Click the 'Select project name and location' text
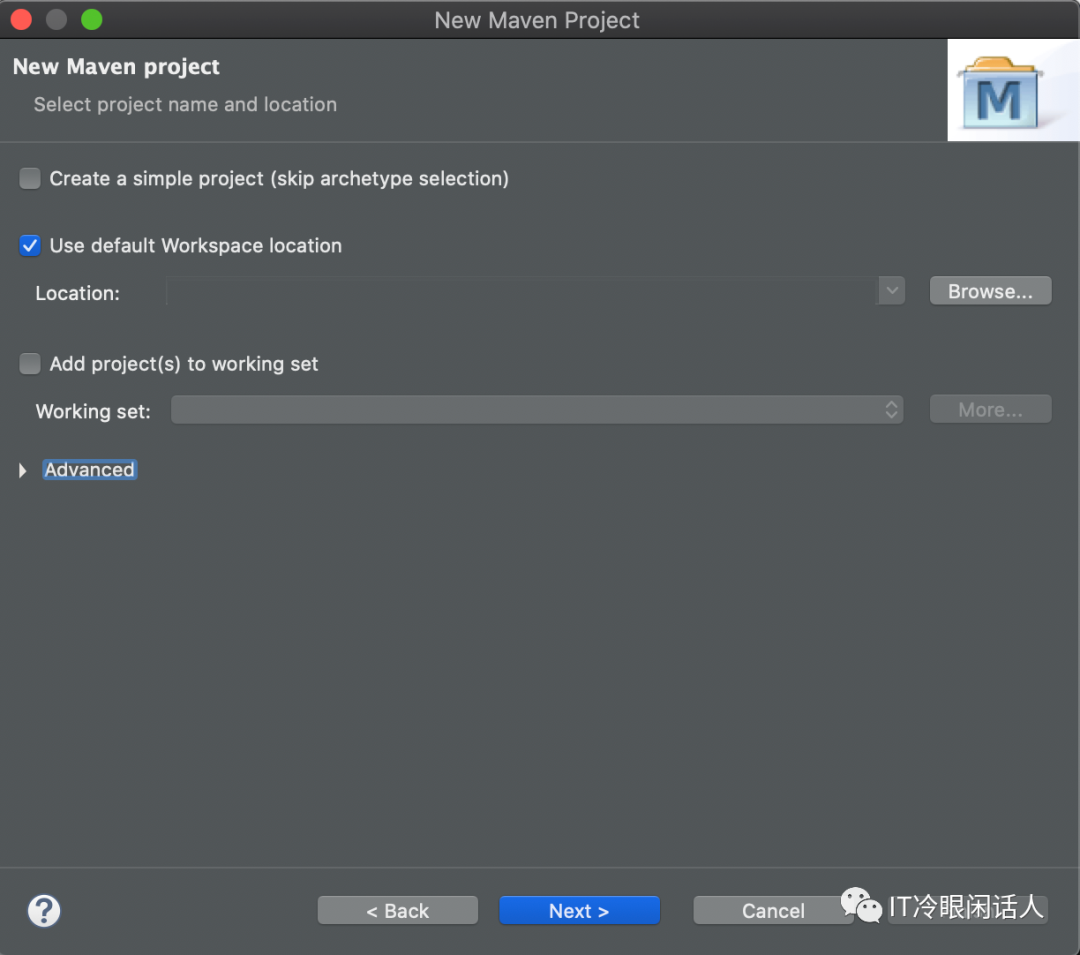Image resolution: width=1080 pixels, height=955 pixels. (185, 104)
